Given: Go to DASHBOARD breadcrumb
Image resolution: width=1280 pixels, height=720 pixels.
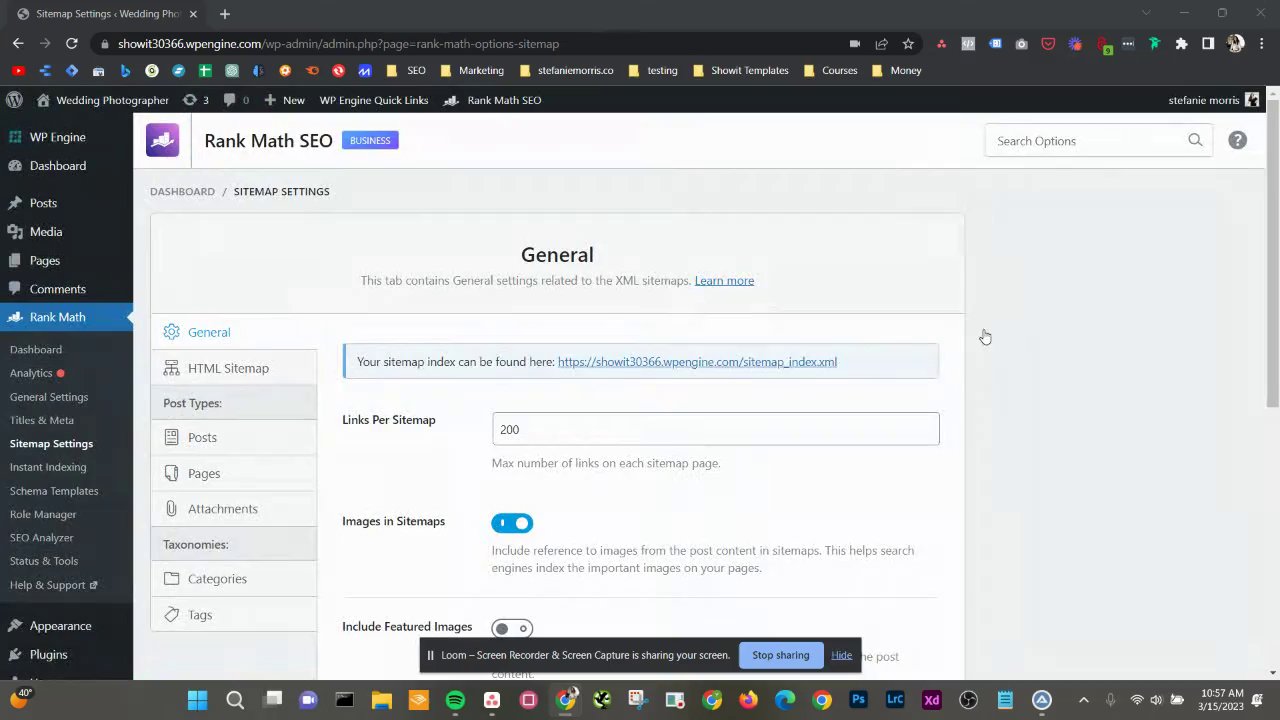Looking at the screenshot, I should pos(182,191).
